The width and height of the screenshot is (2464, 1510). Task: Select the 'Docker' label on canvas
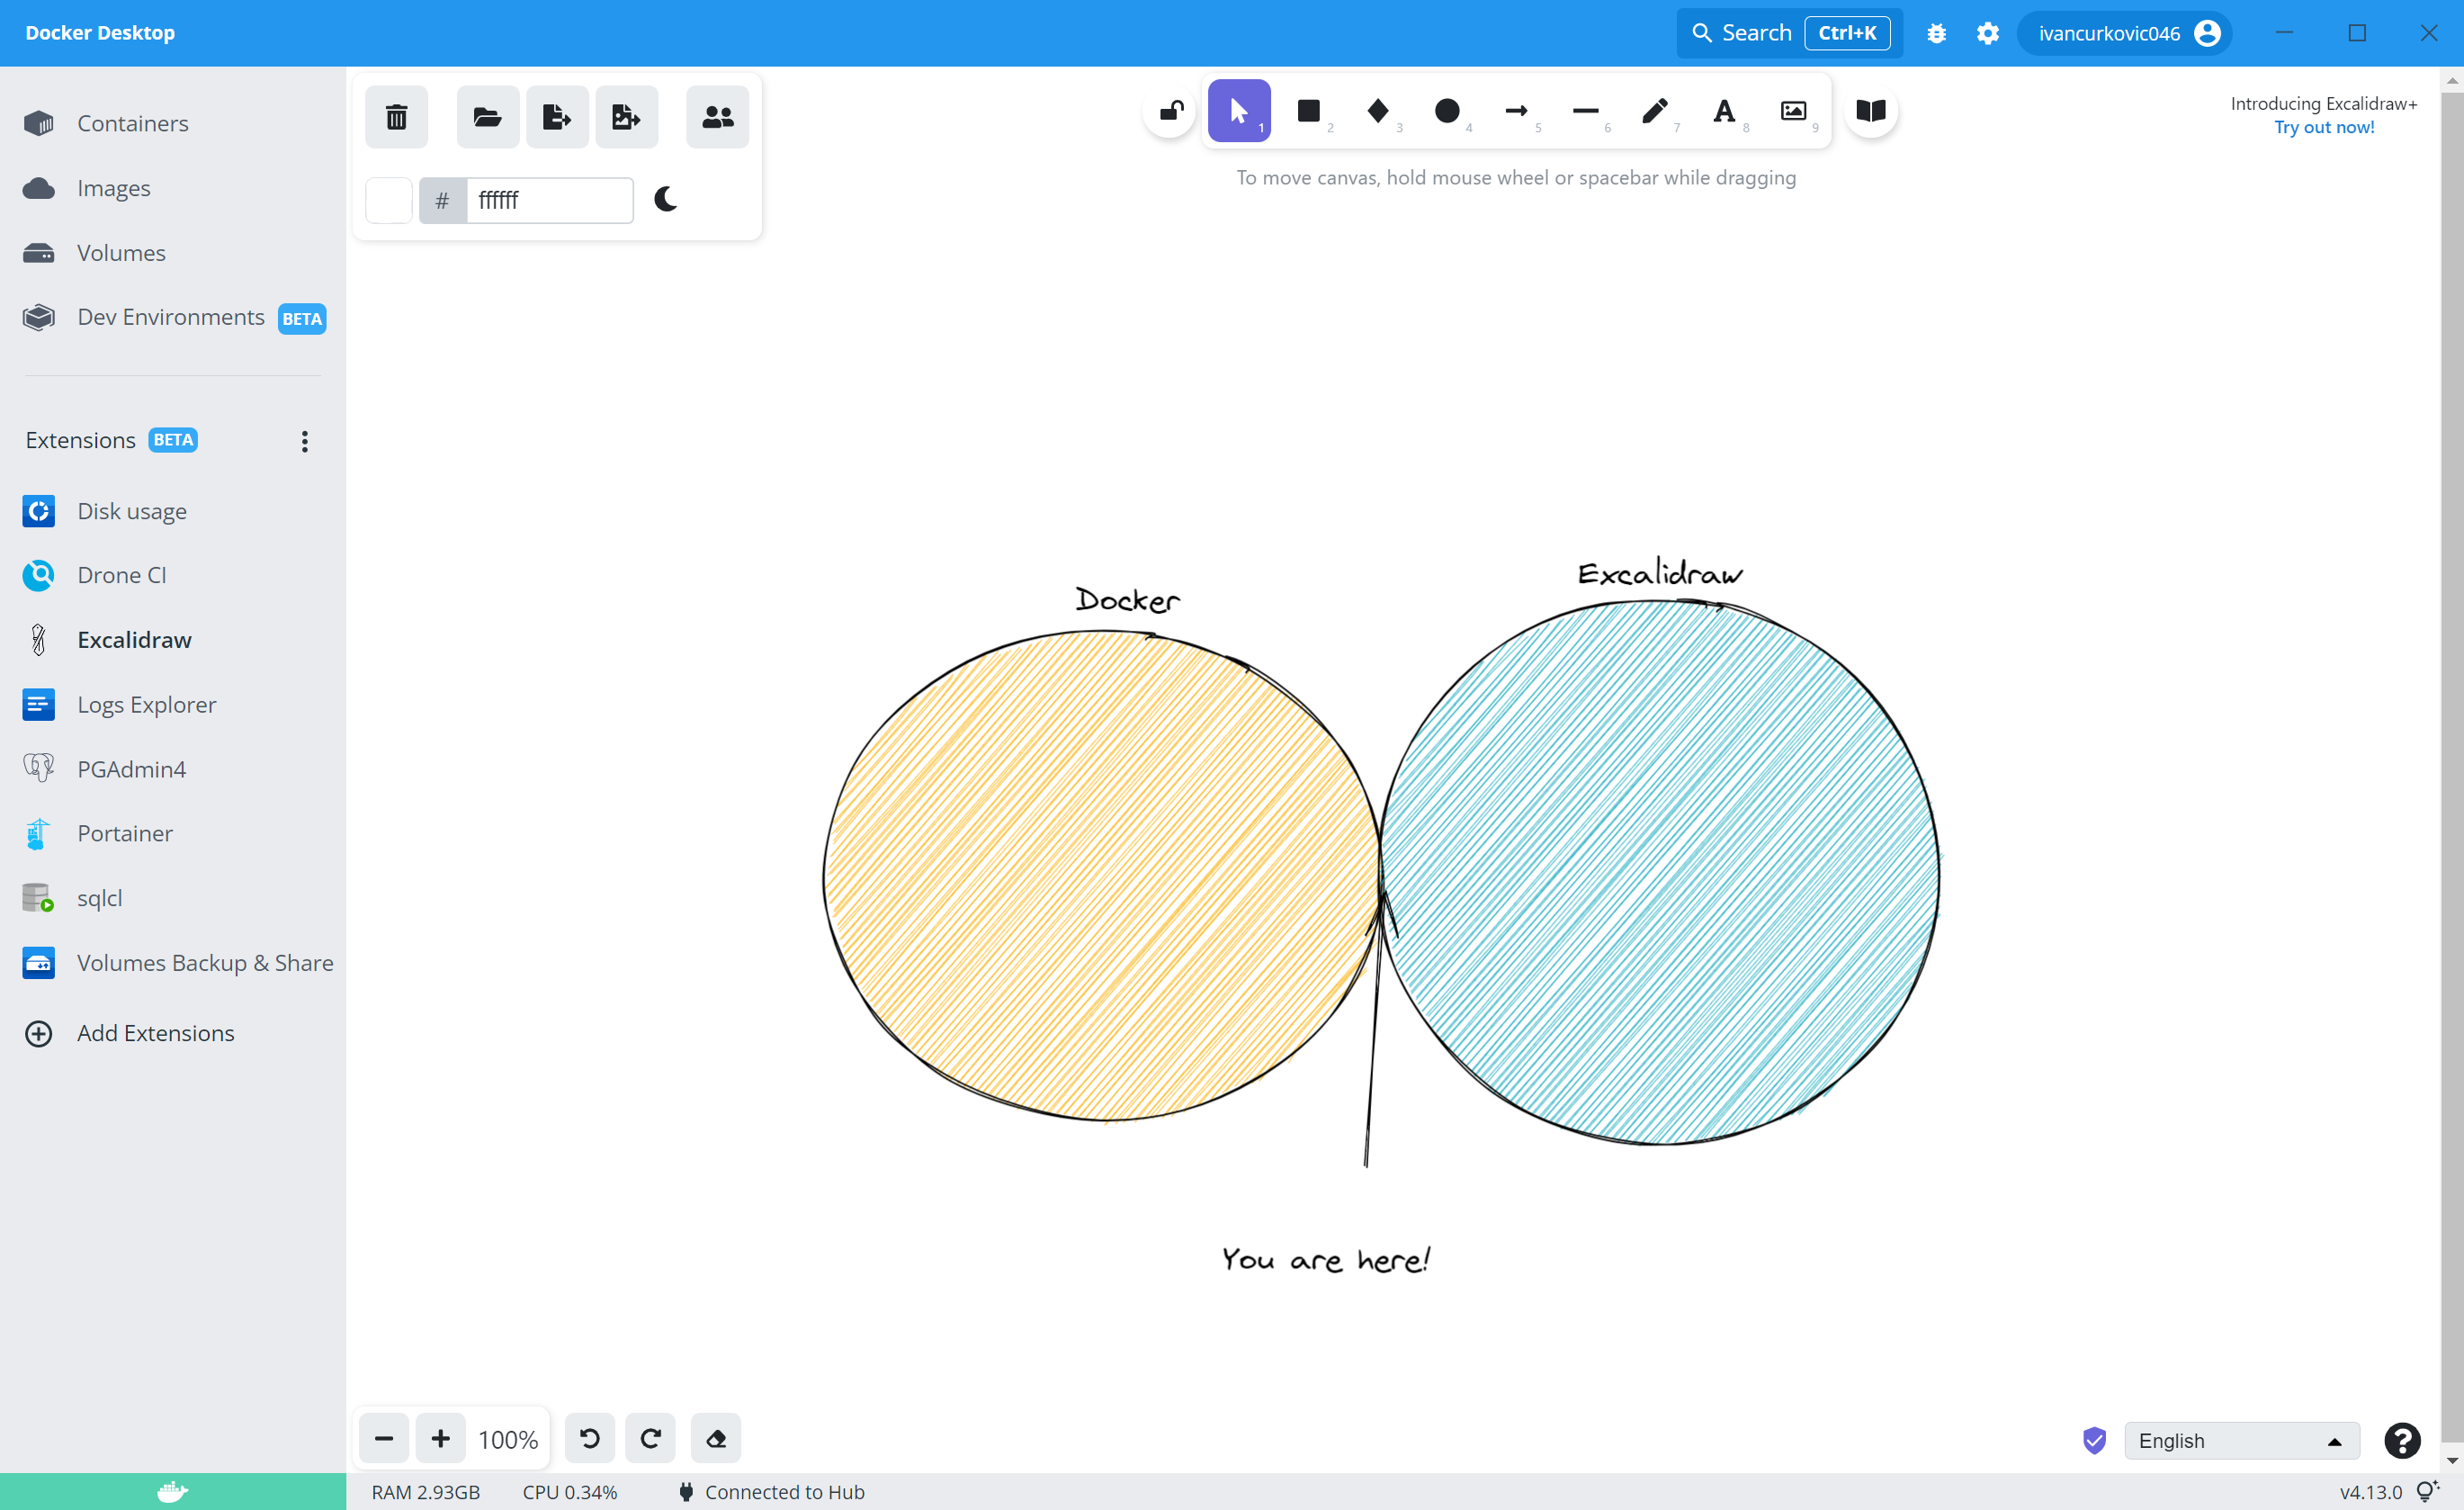(1127, 599)
